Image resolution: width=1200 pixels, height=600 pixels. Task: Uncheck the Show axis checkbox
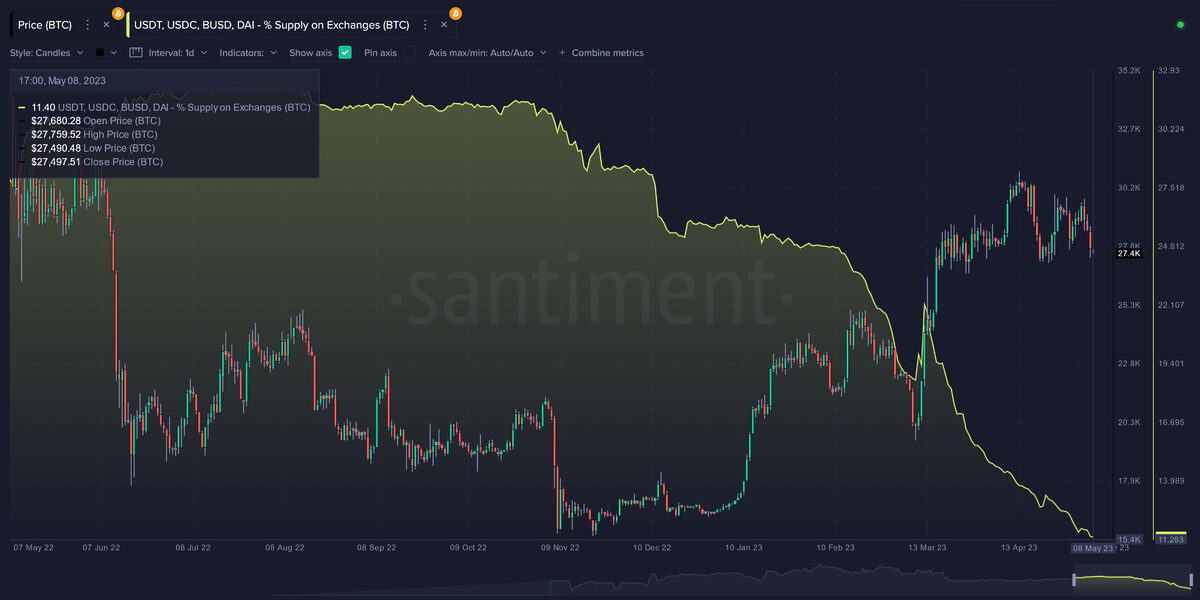(345, 52)
